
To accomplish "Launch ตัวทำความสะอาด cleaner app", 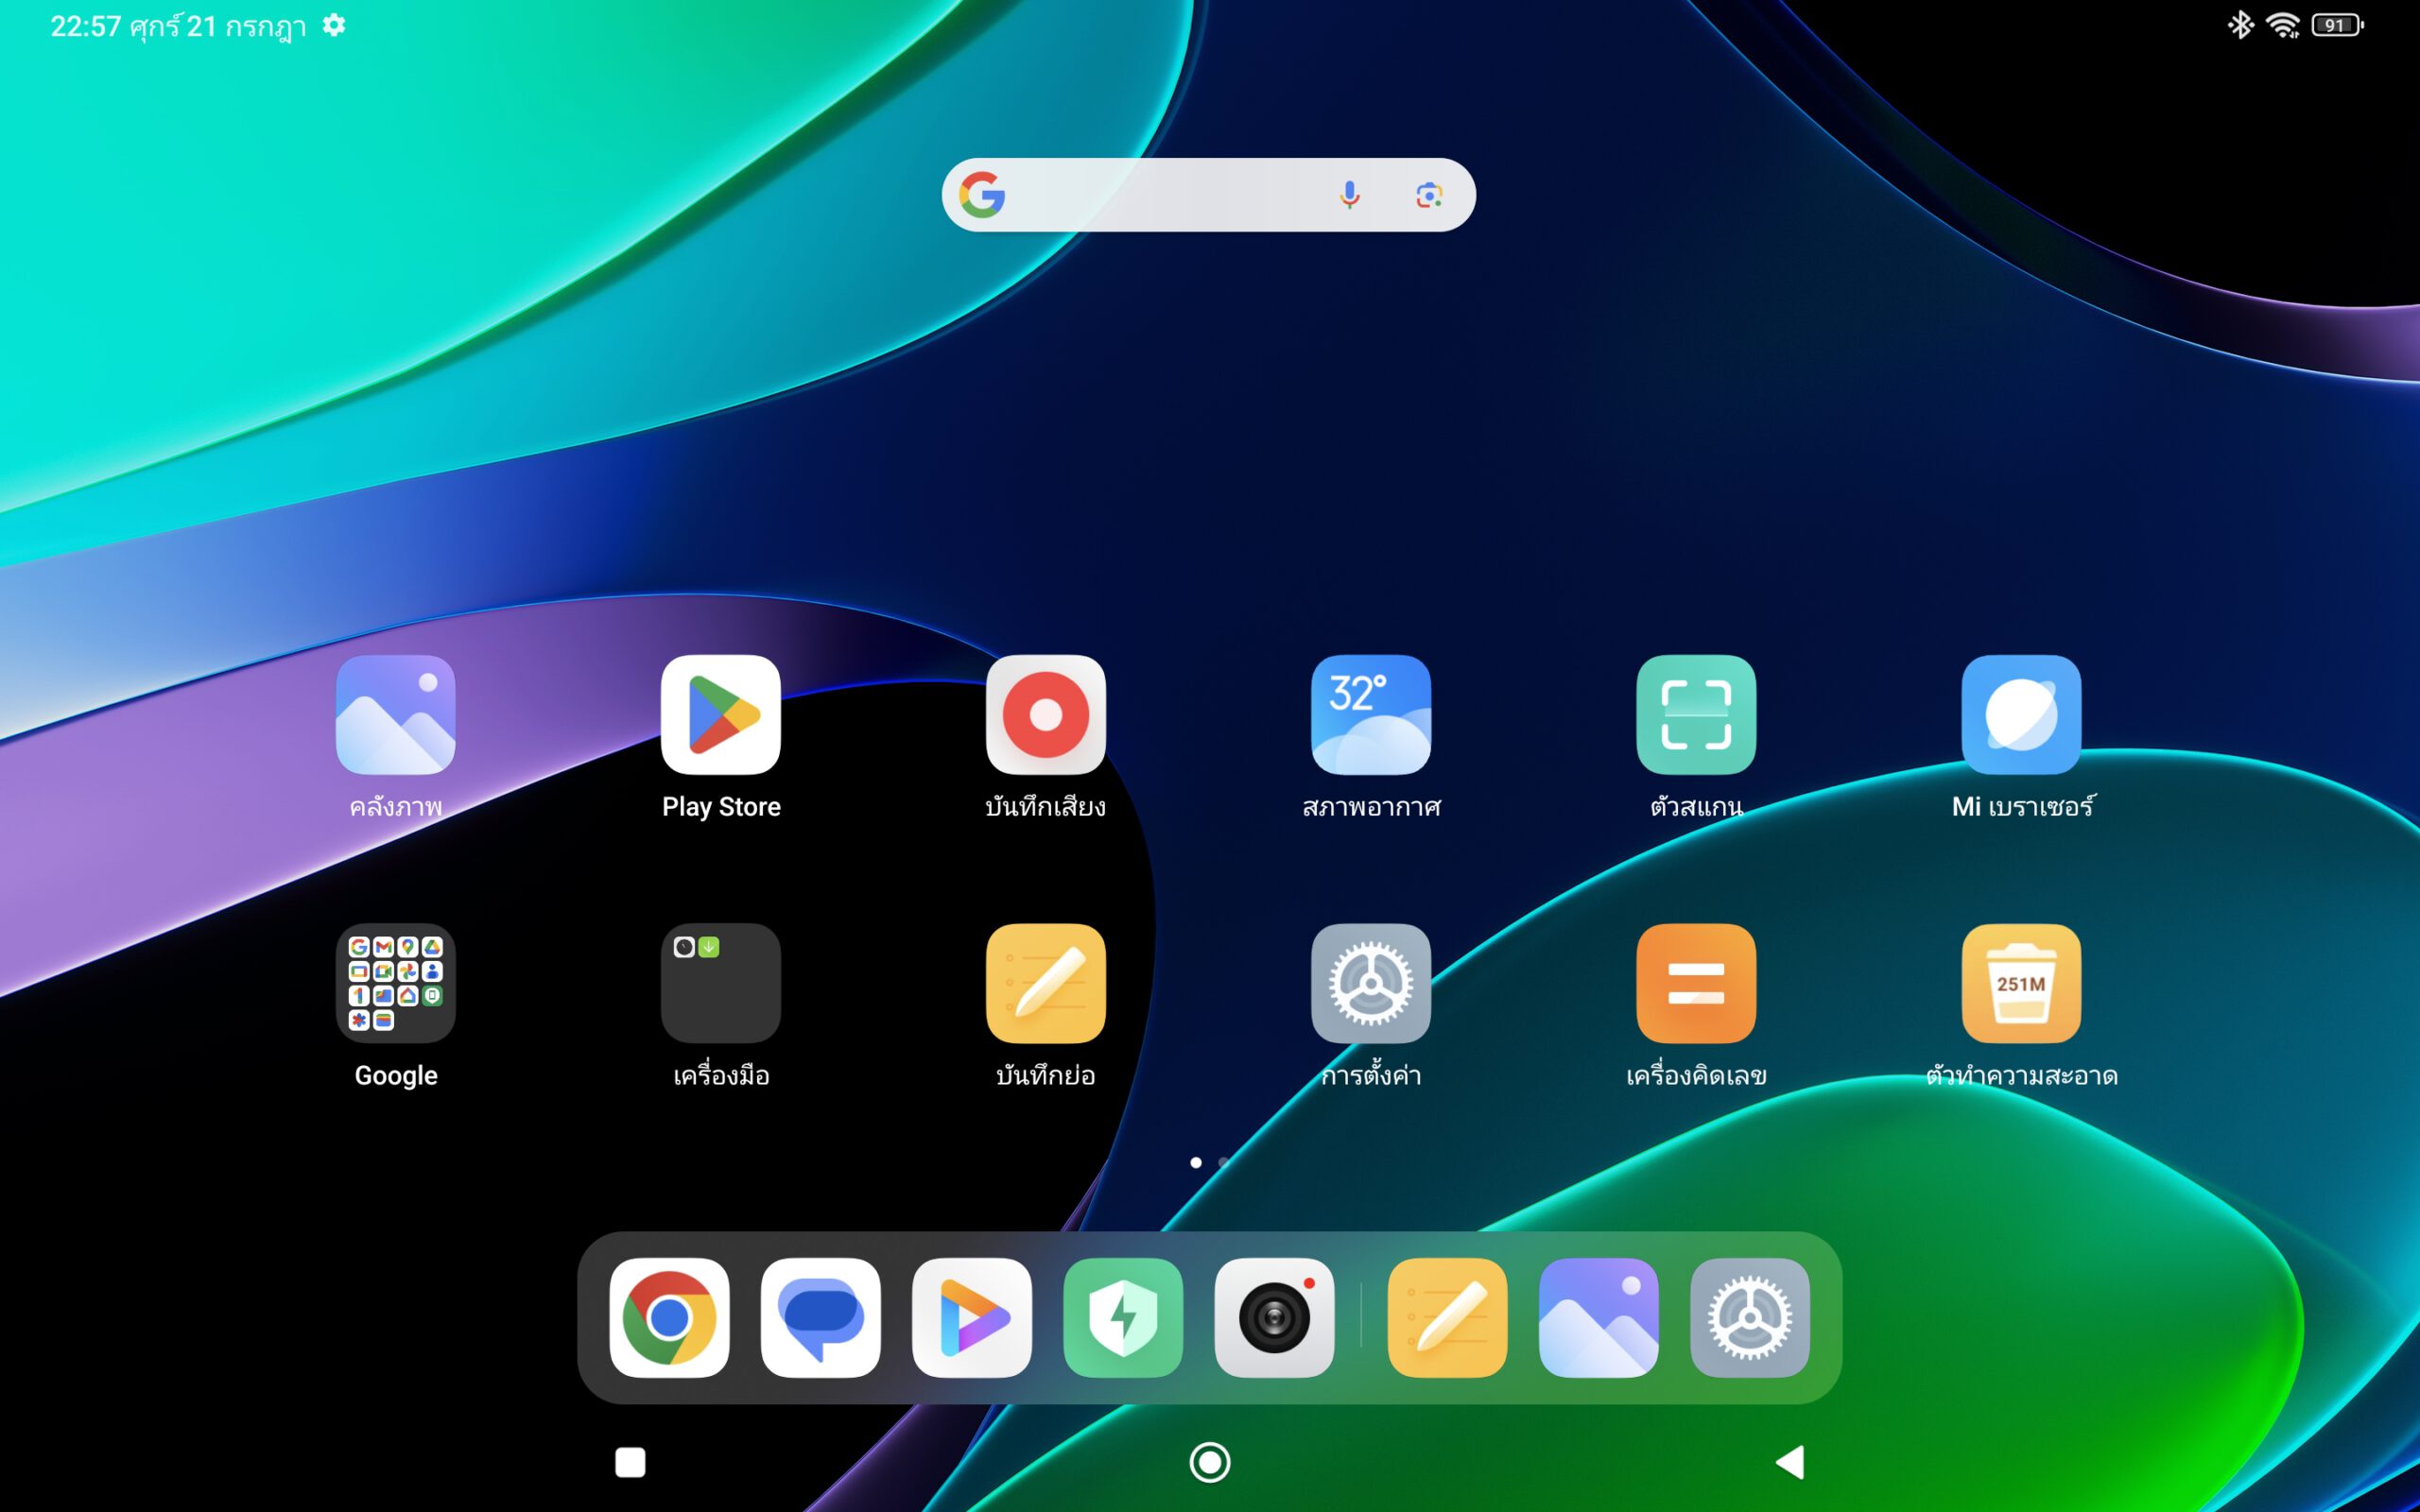I will (2021, 983).
